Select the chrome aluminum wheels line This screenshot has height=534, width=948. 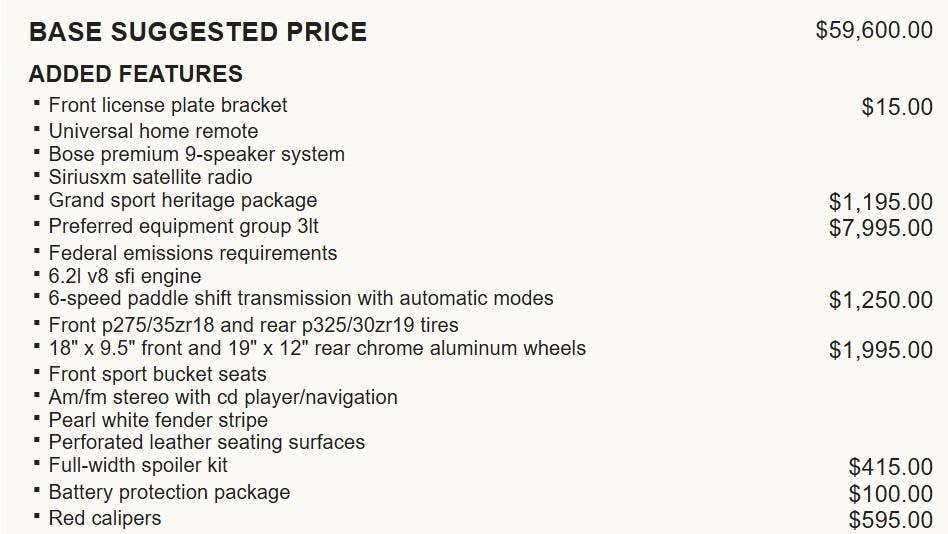tap(317, 348)
